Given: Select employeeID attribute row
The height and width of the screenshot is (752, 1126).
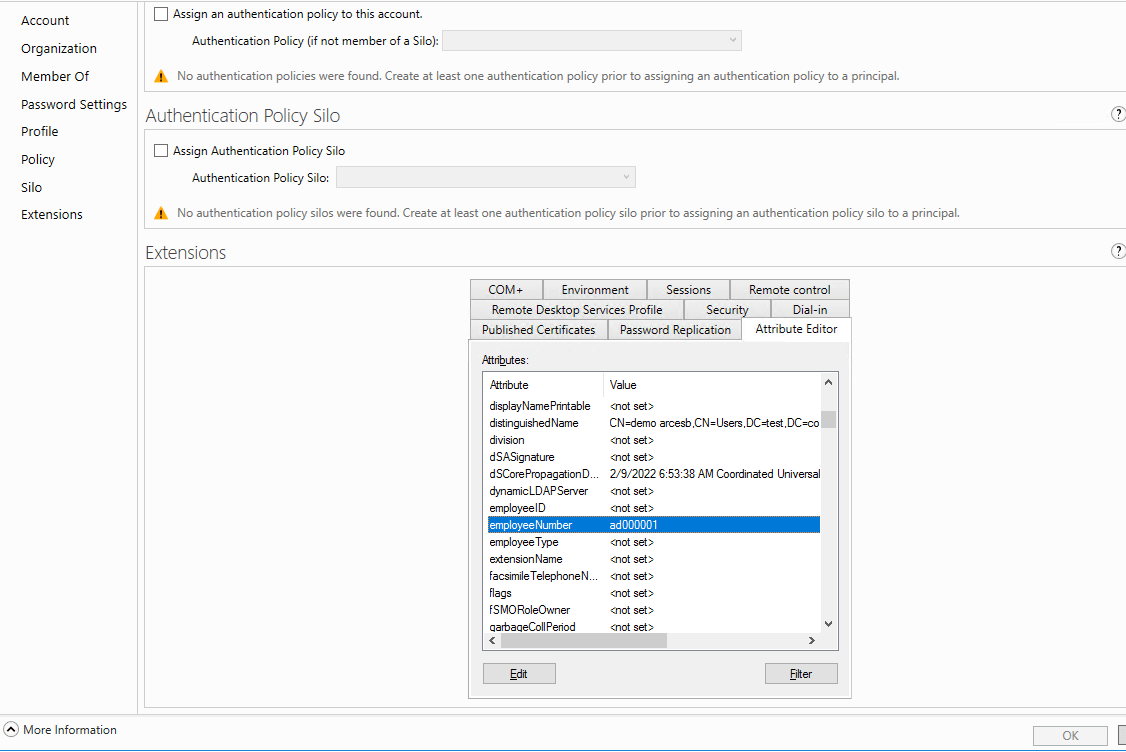Looking at the screenshot, I should pos(653,508).
